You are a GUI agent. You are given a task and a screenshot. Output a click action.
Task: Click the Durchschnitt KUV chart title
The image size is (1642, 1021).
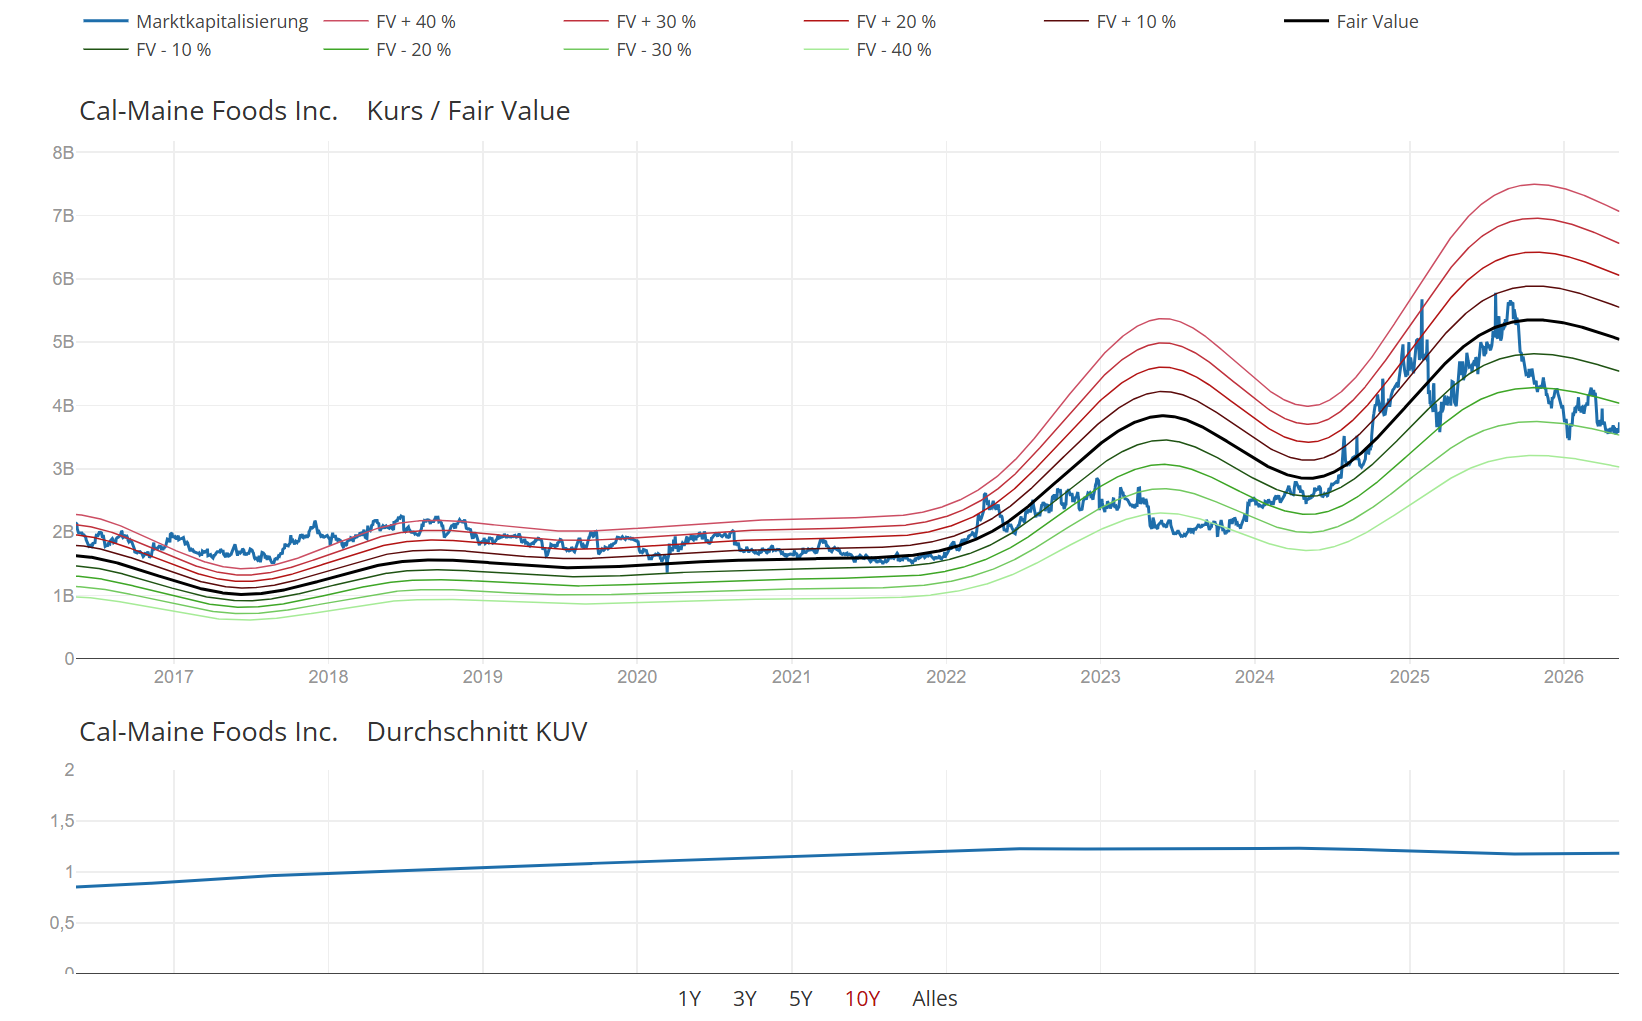click(x=477, y=732)
